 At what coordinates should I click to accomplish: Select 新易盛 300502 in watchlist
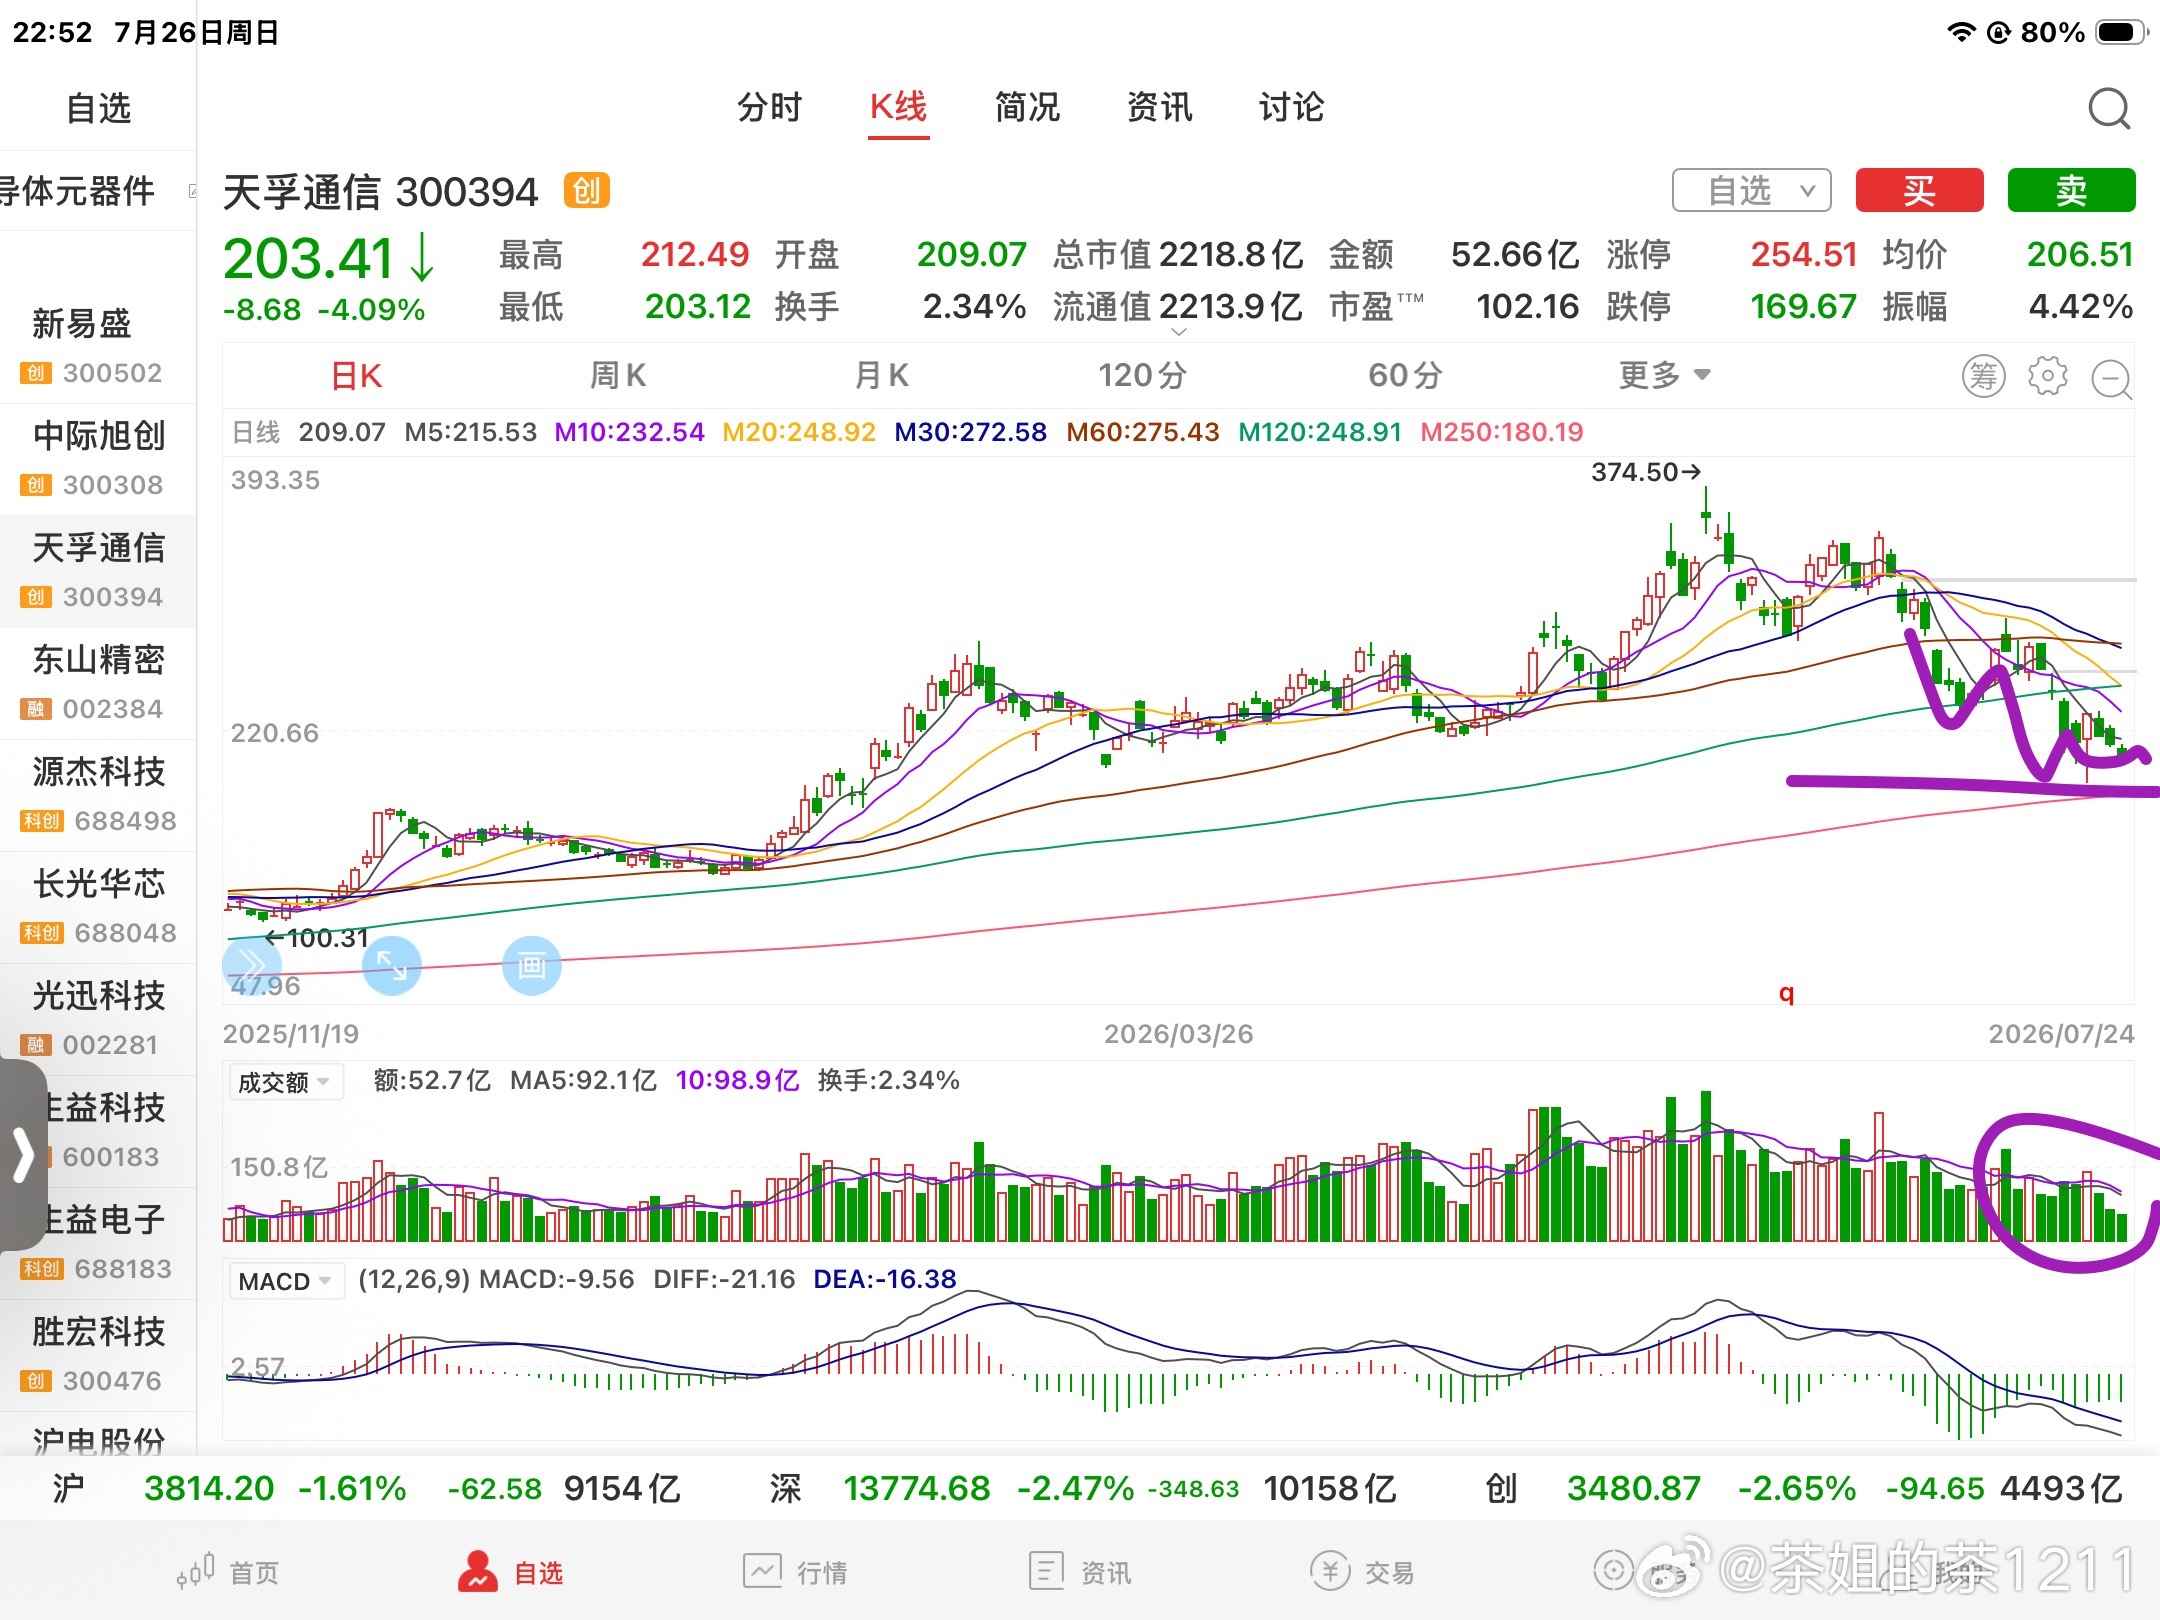coord(98,346)
